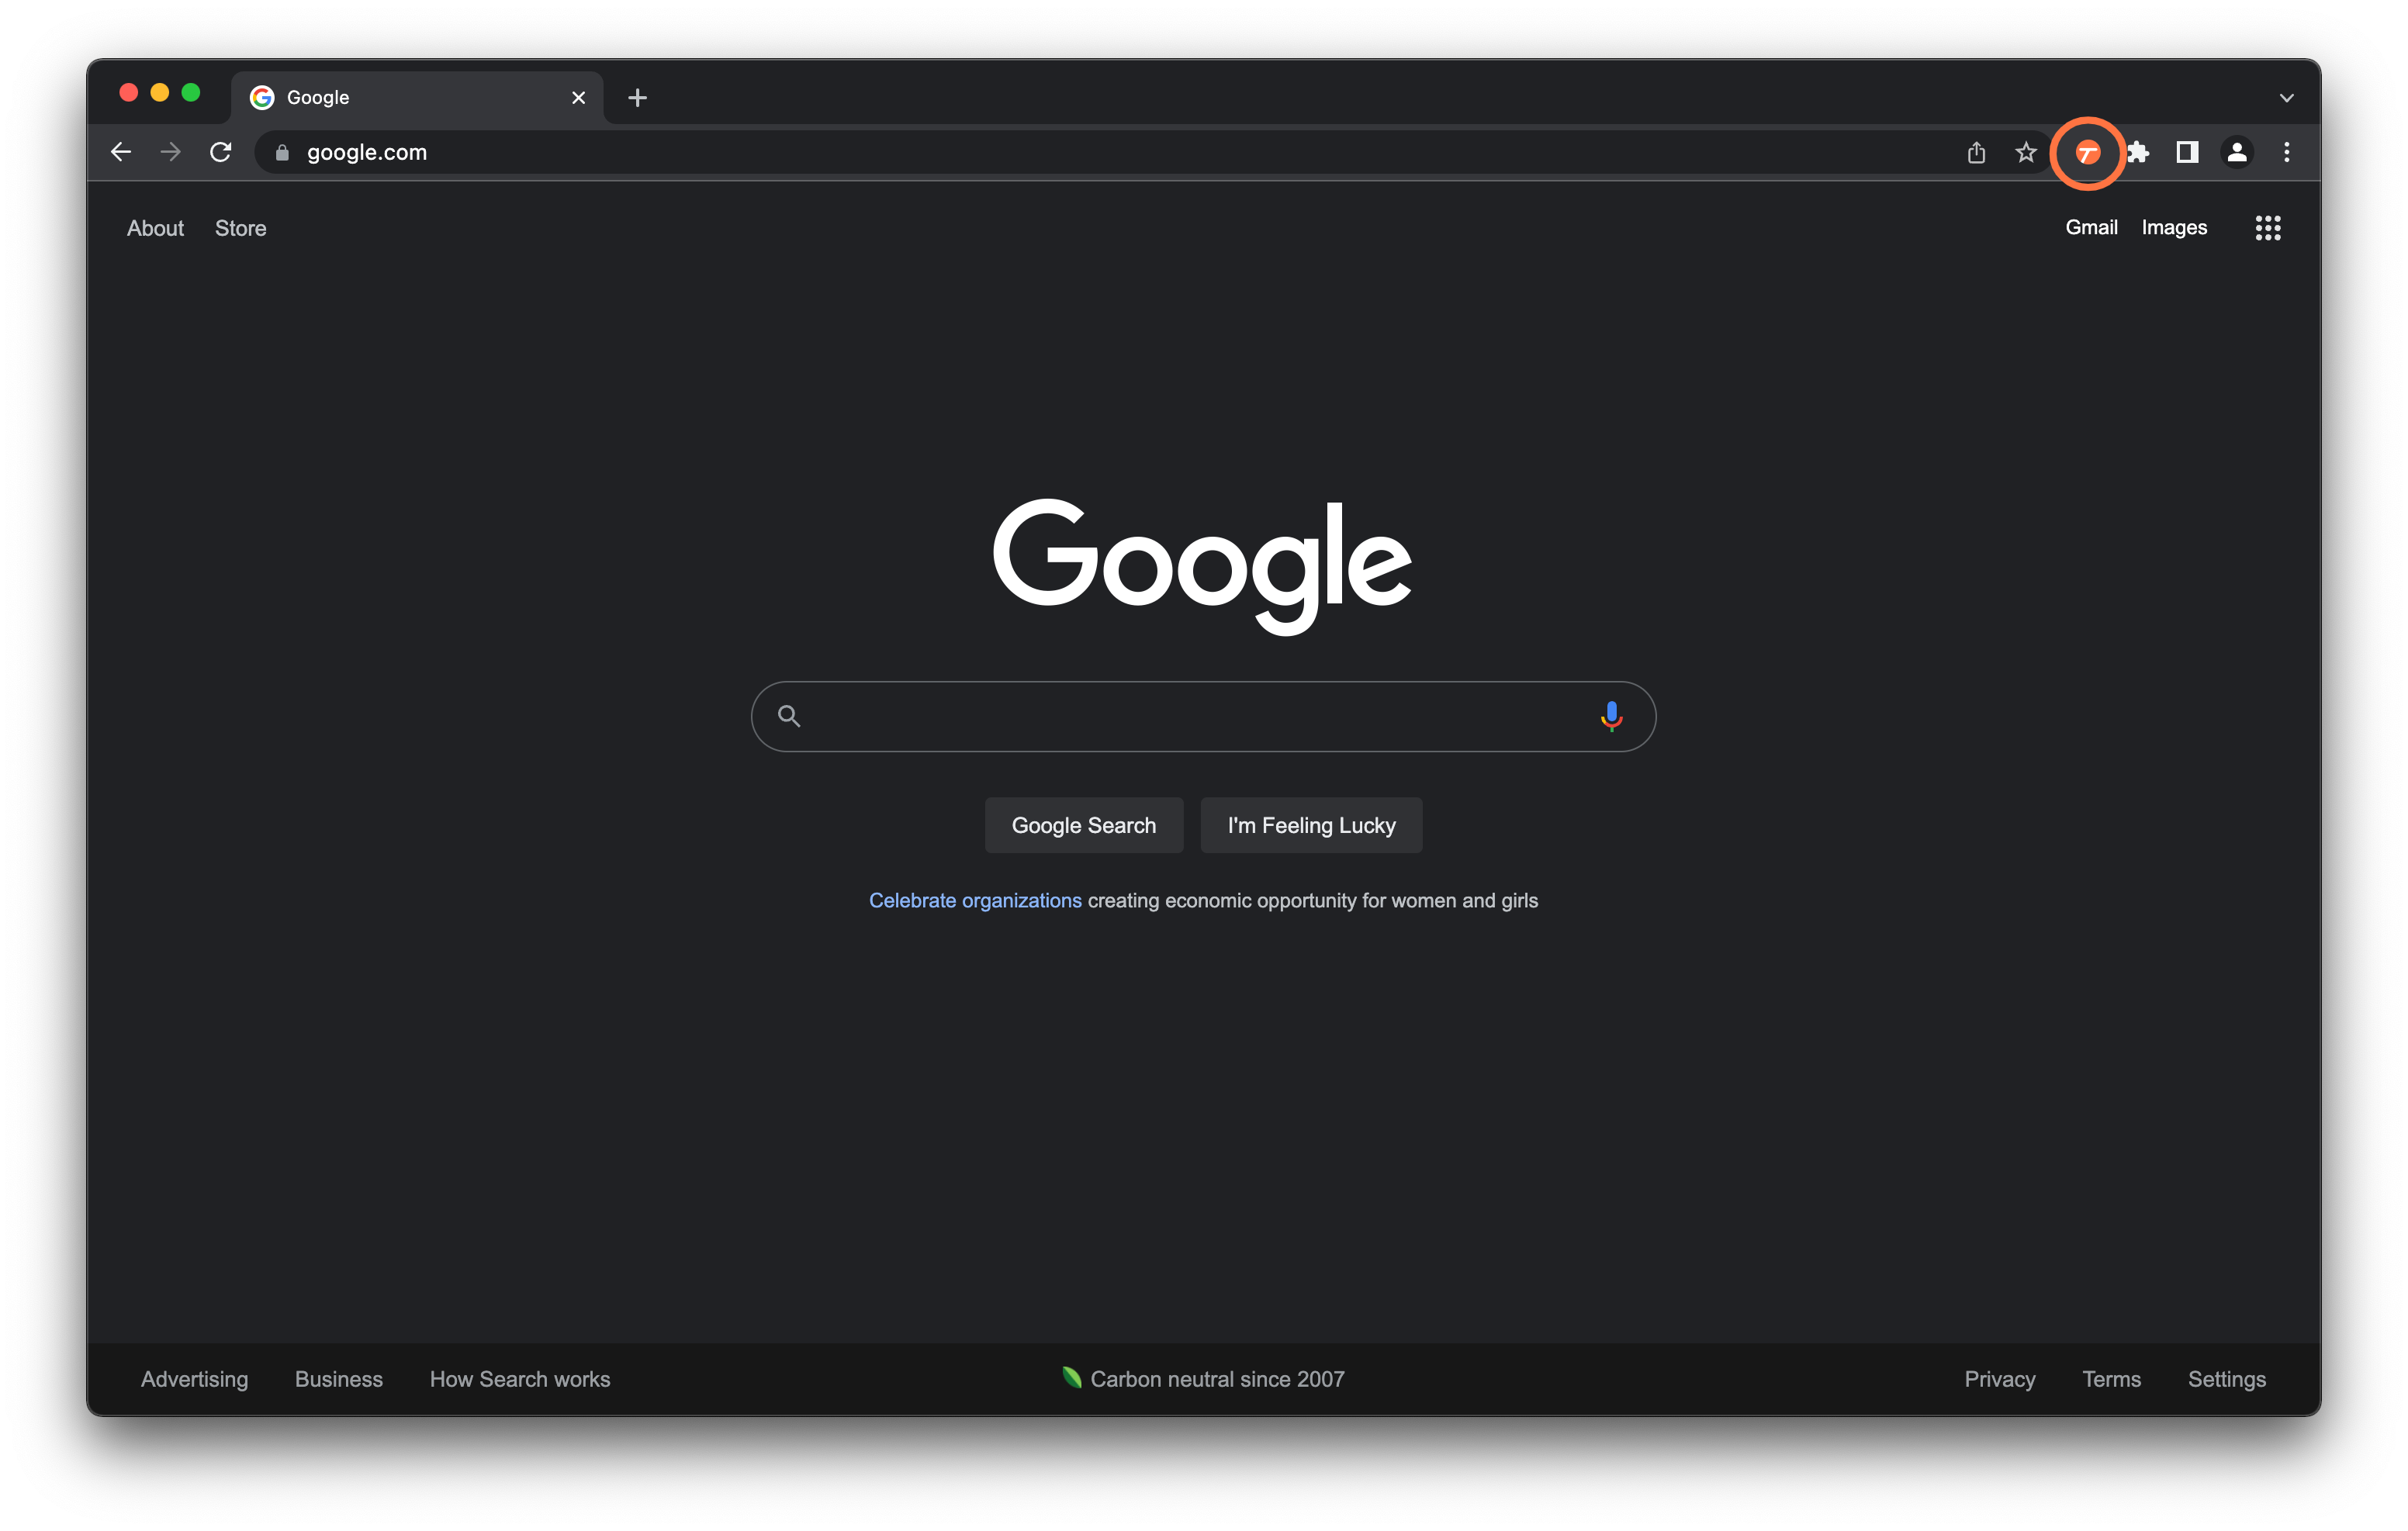This screenshot has width=2408, height=1531.
Task: Open Settings footer menu
Action: point(2226,1379)
